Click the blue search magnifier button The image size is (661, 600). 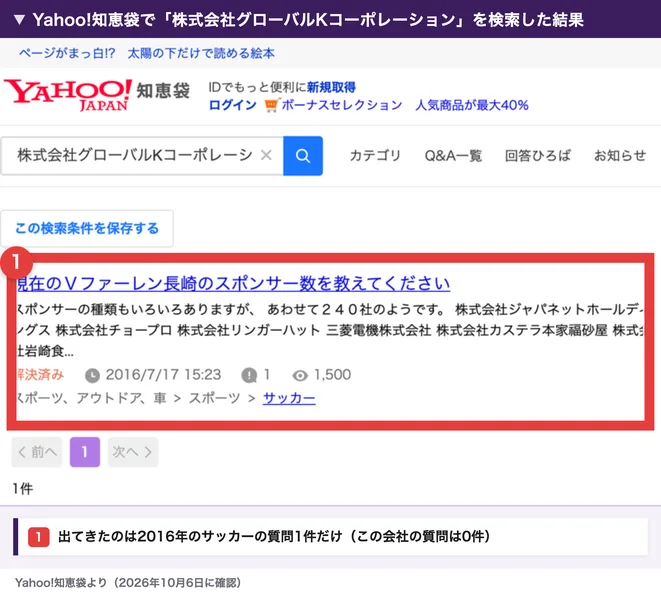[x=303, y=156]
